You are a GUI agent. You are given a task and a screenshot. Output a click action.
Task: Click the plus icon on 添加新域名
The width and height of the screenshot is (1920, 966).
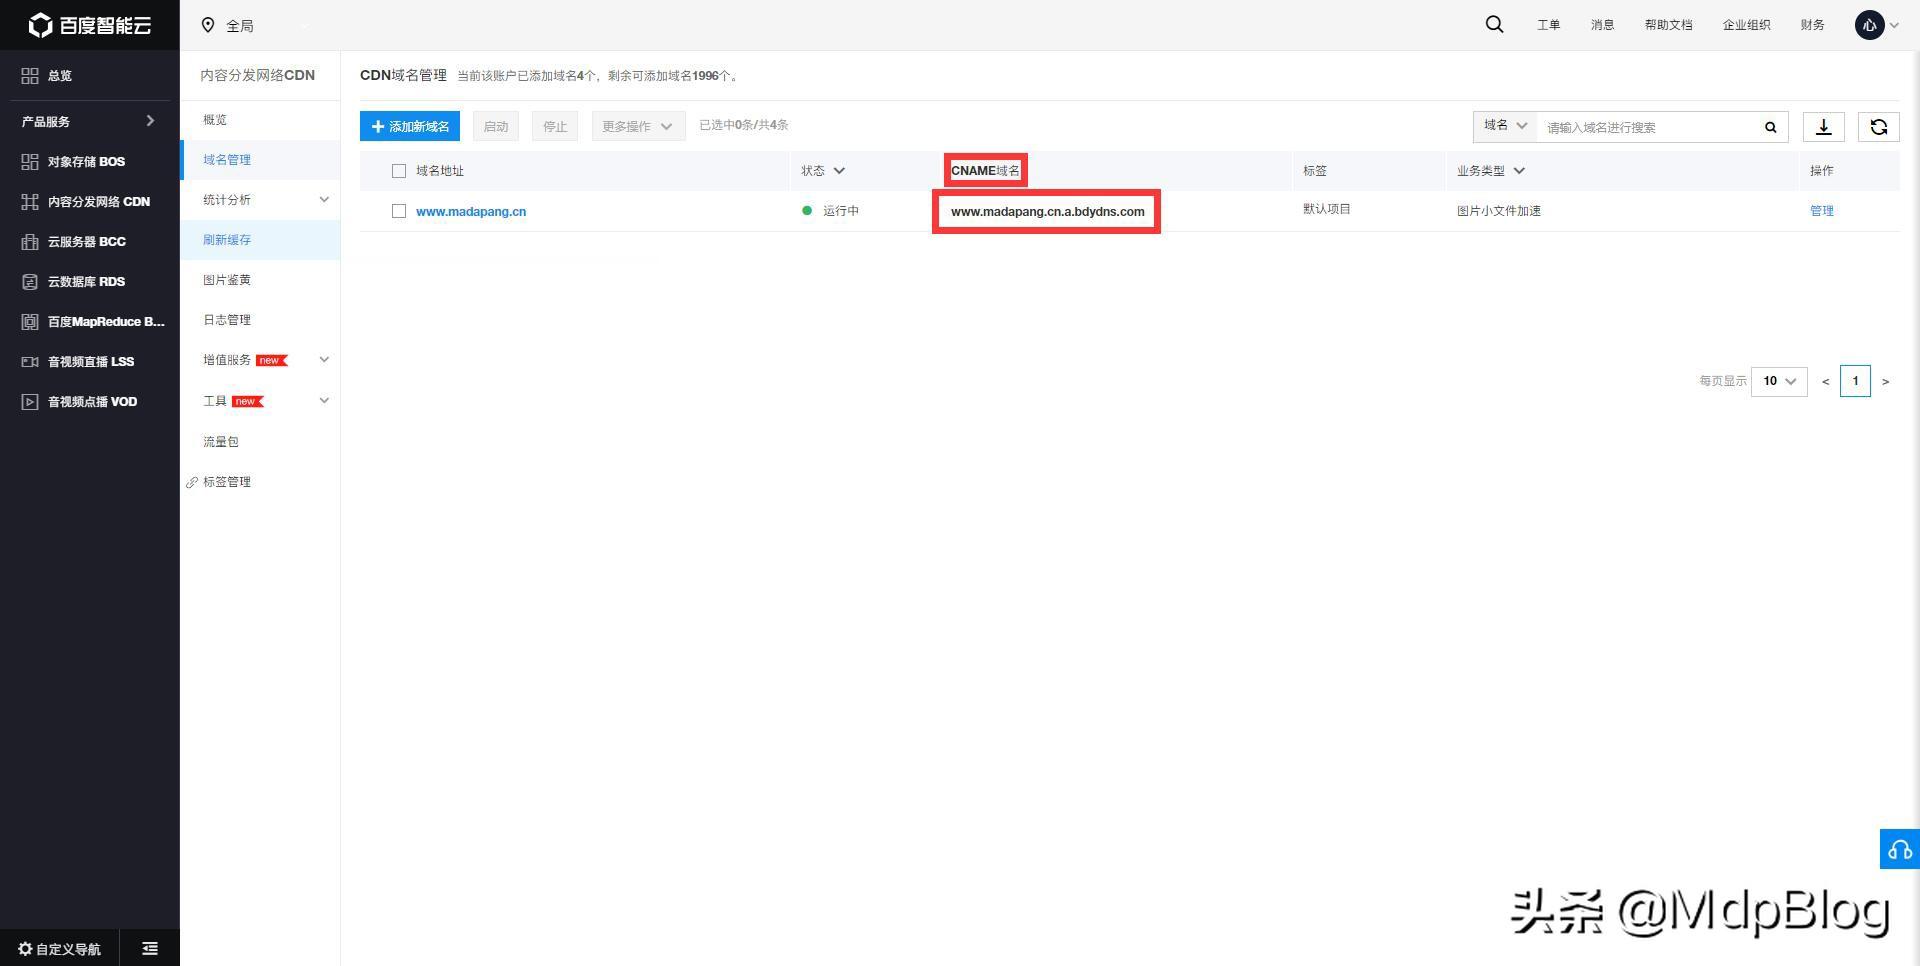[x=378, y=127]
